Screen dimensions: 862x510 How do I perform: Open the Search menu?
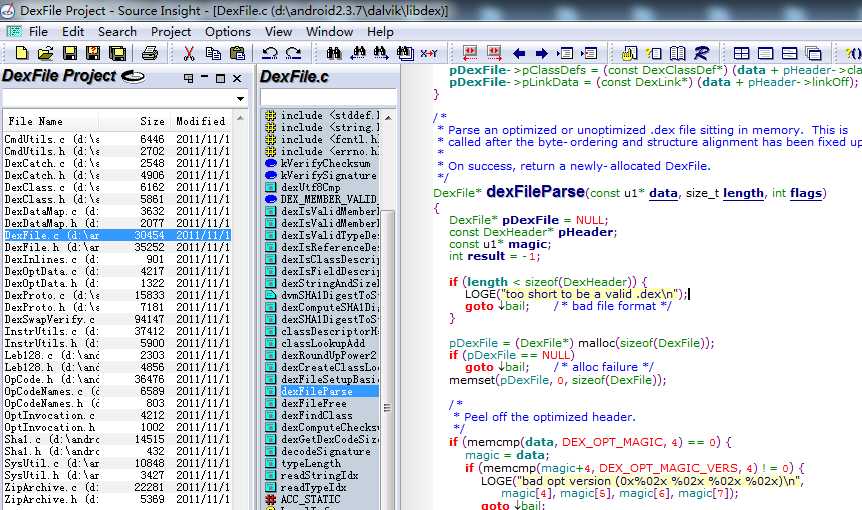117,32
